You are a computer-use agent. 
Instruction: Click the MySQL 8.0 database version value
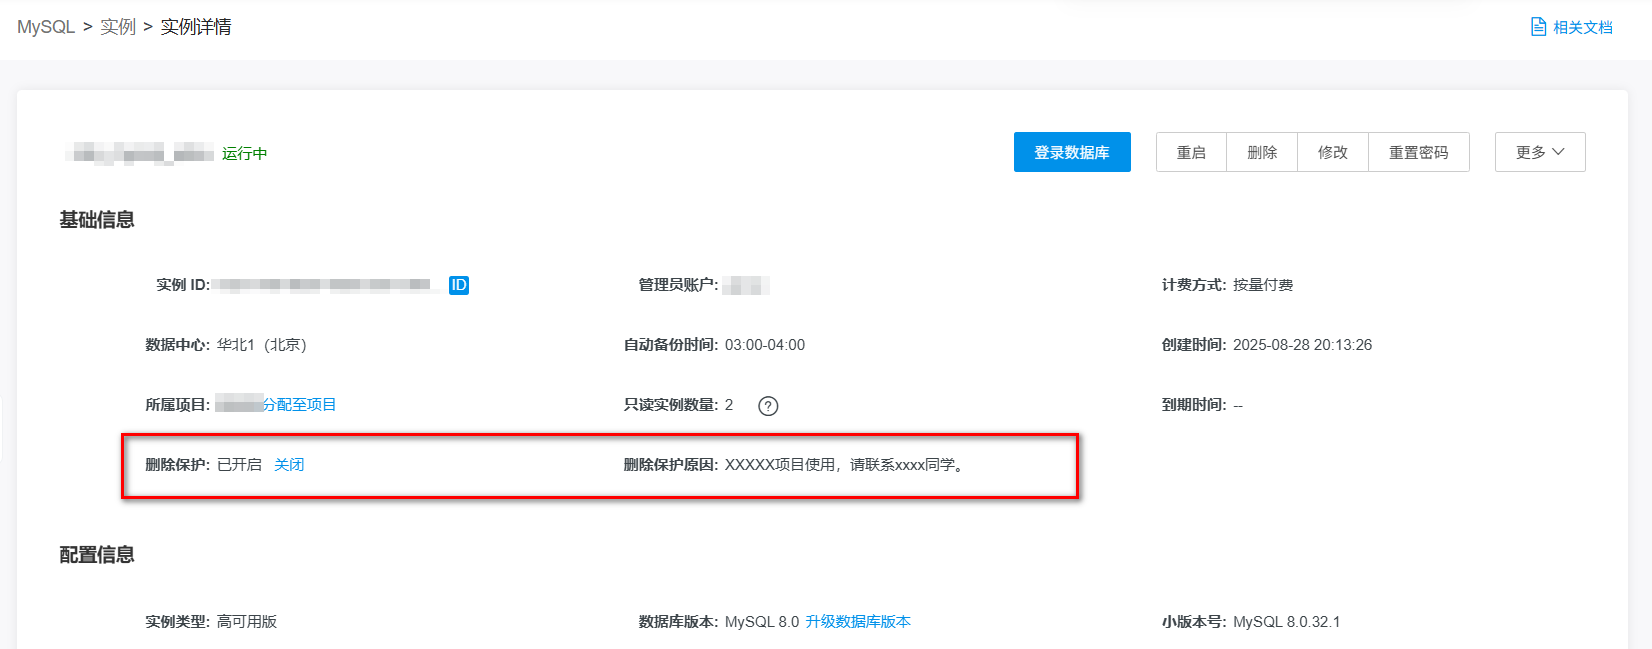(x=762, y=622)
